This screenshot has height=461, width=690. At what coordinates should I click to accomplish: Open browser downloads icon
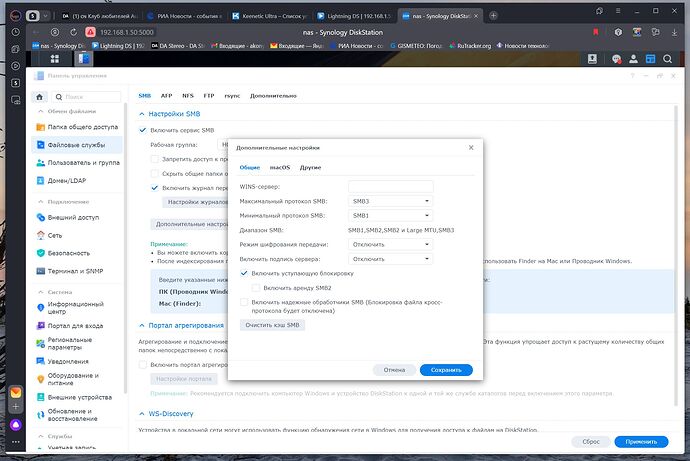click(674, 32)
